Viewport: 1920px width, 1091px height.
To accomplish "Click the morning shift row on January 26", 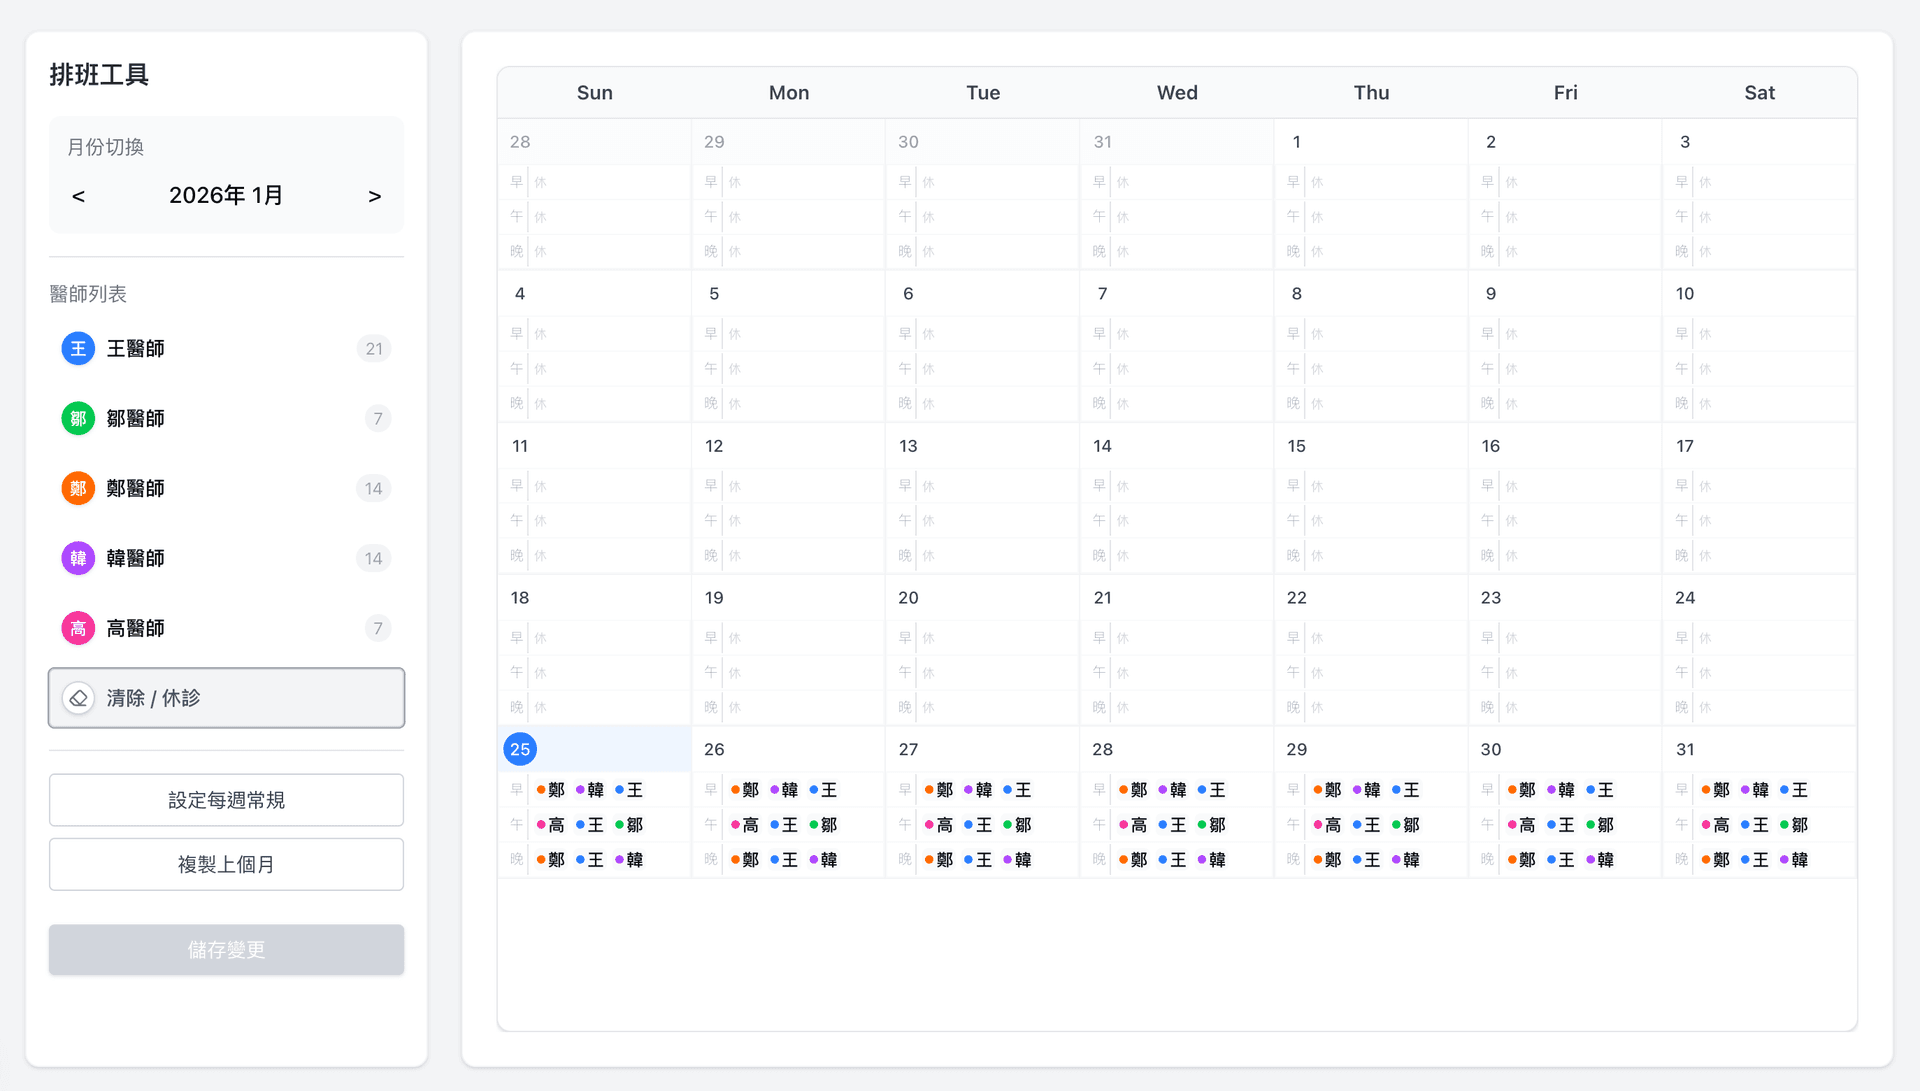I will tap(788, 790).
